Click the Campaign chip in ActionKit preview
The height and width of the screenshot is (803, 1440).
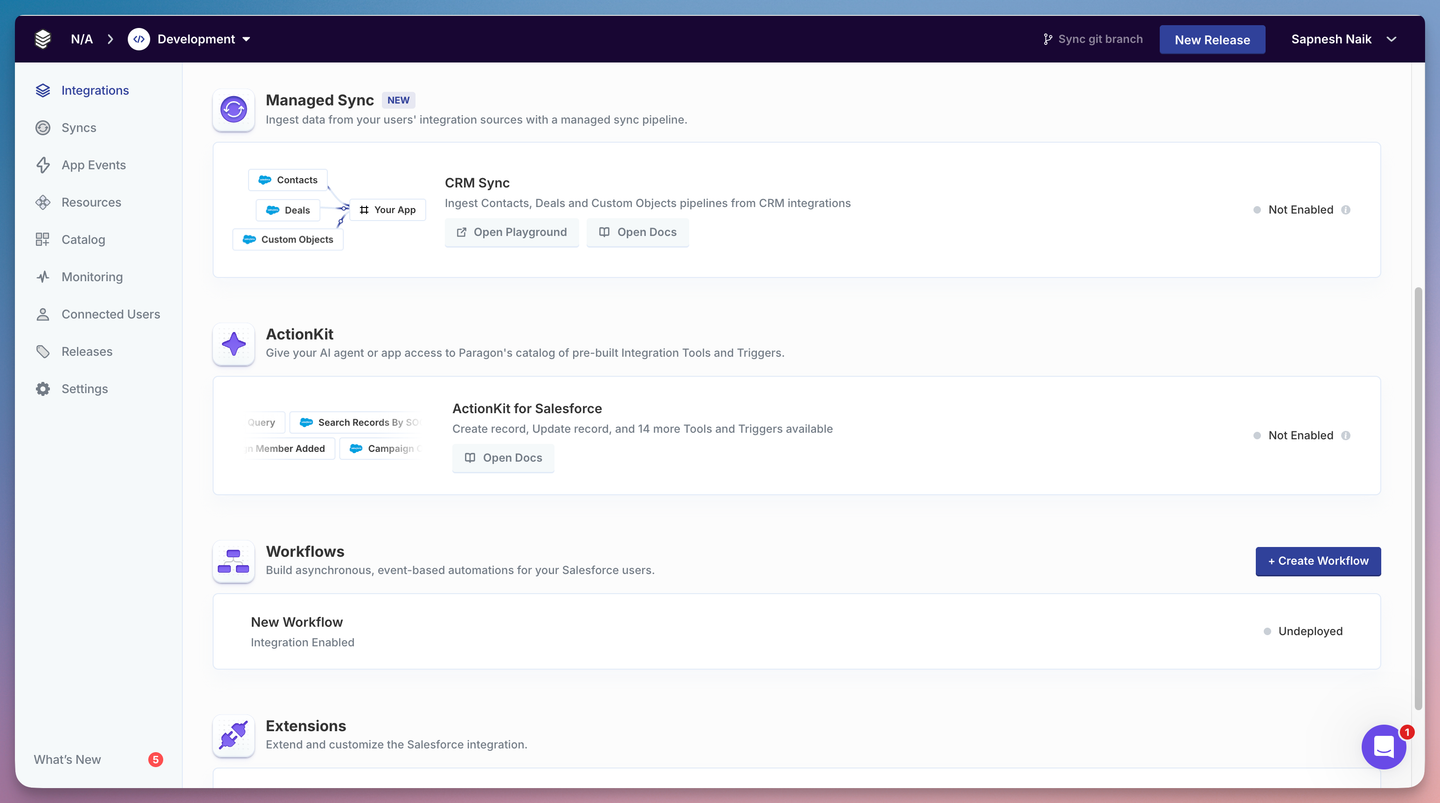coord(381,449)
